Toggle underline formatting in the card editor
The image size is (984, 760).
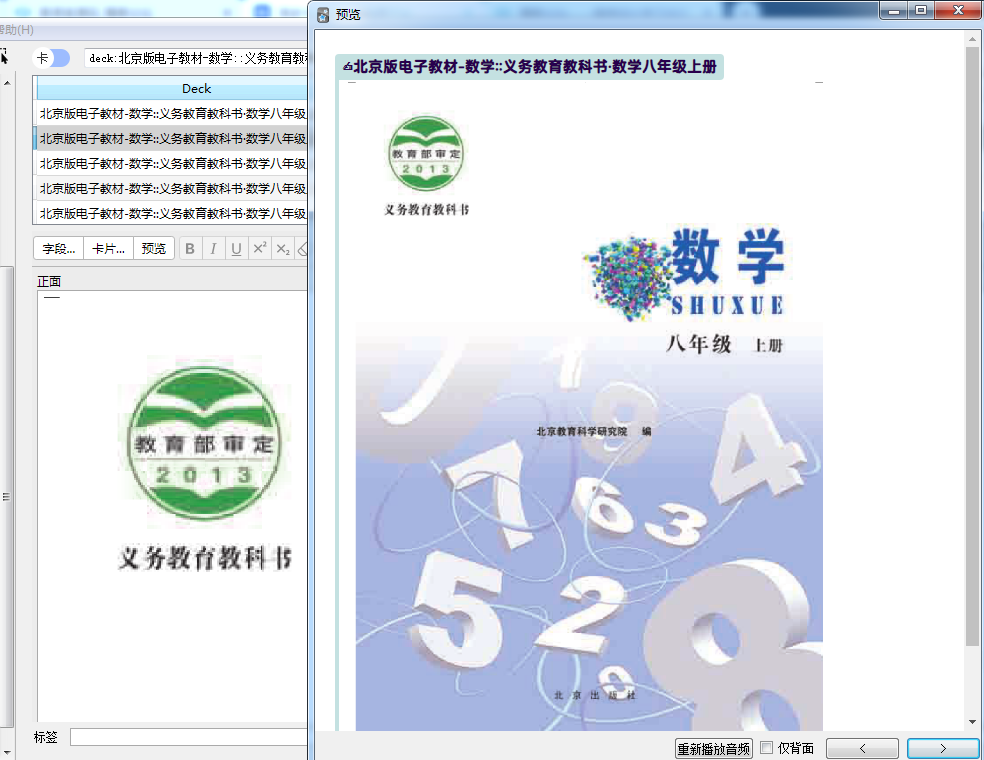(236, 249)
